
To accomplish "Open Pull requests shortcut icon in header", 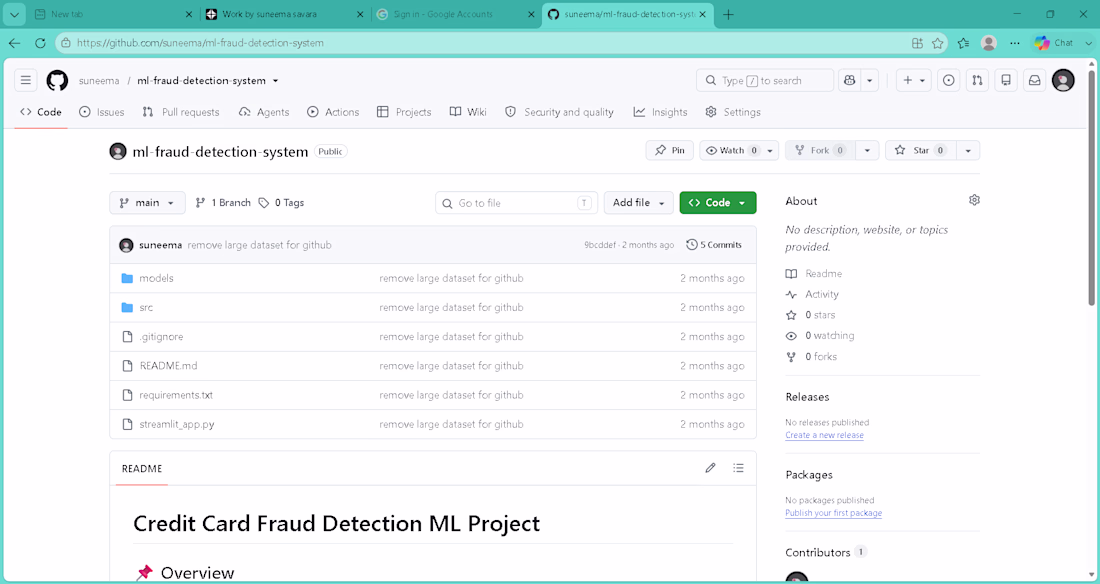I will 977,81.
